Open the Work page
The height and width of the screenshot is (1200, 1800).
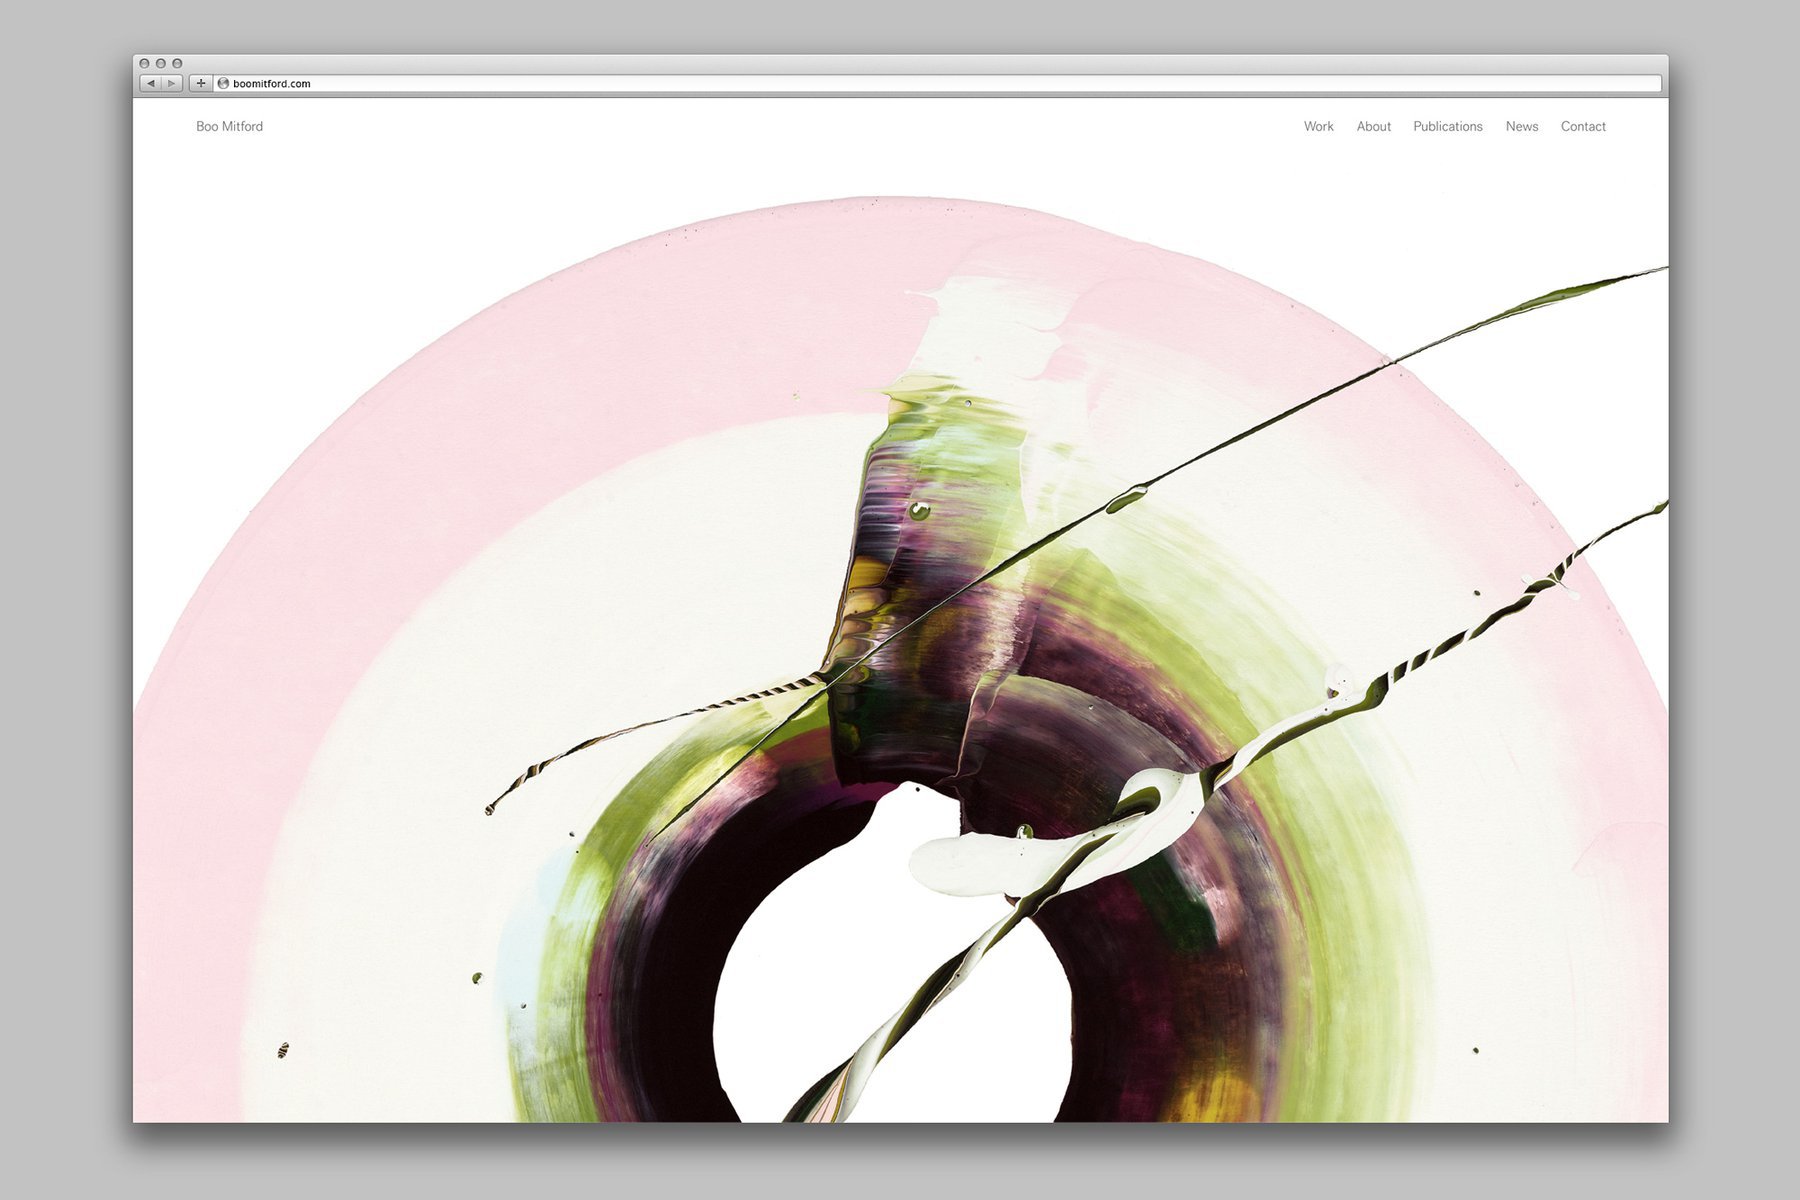[x=1318, y=126]
